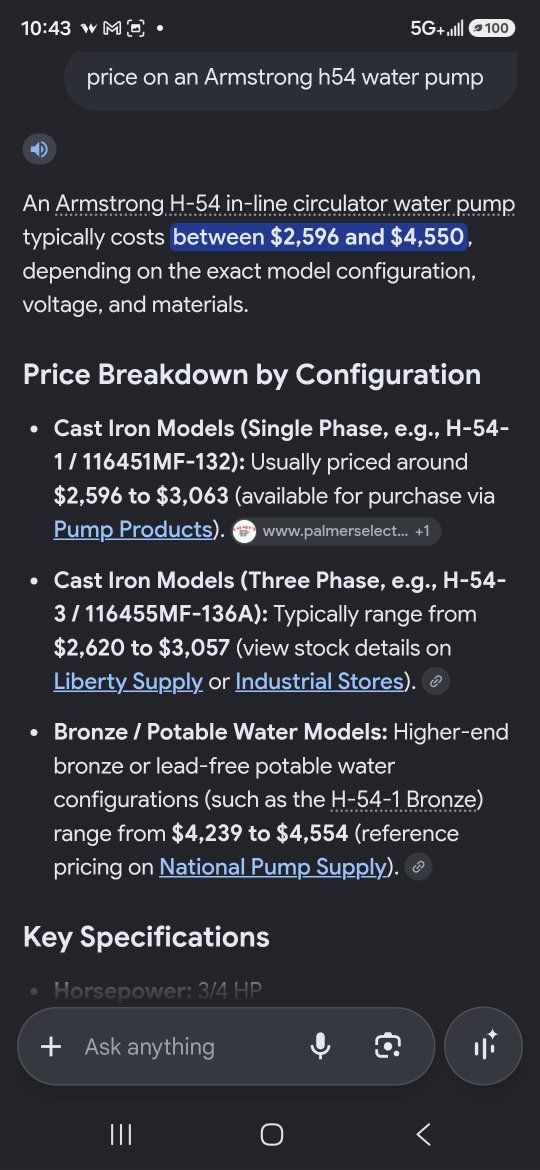Tap the plus attachment icon
540x1170 pixels.
tap(51, 1046)
